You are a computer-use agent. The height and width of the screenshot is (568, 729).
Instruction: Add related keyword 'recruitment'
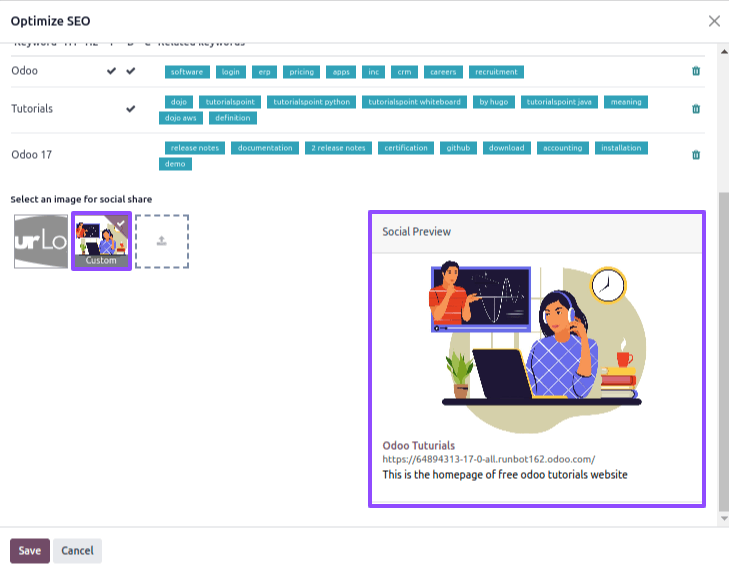tap(496, 72)
